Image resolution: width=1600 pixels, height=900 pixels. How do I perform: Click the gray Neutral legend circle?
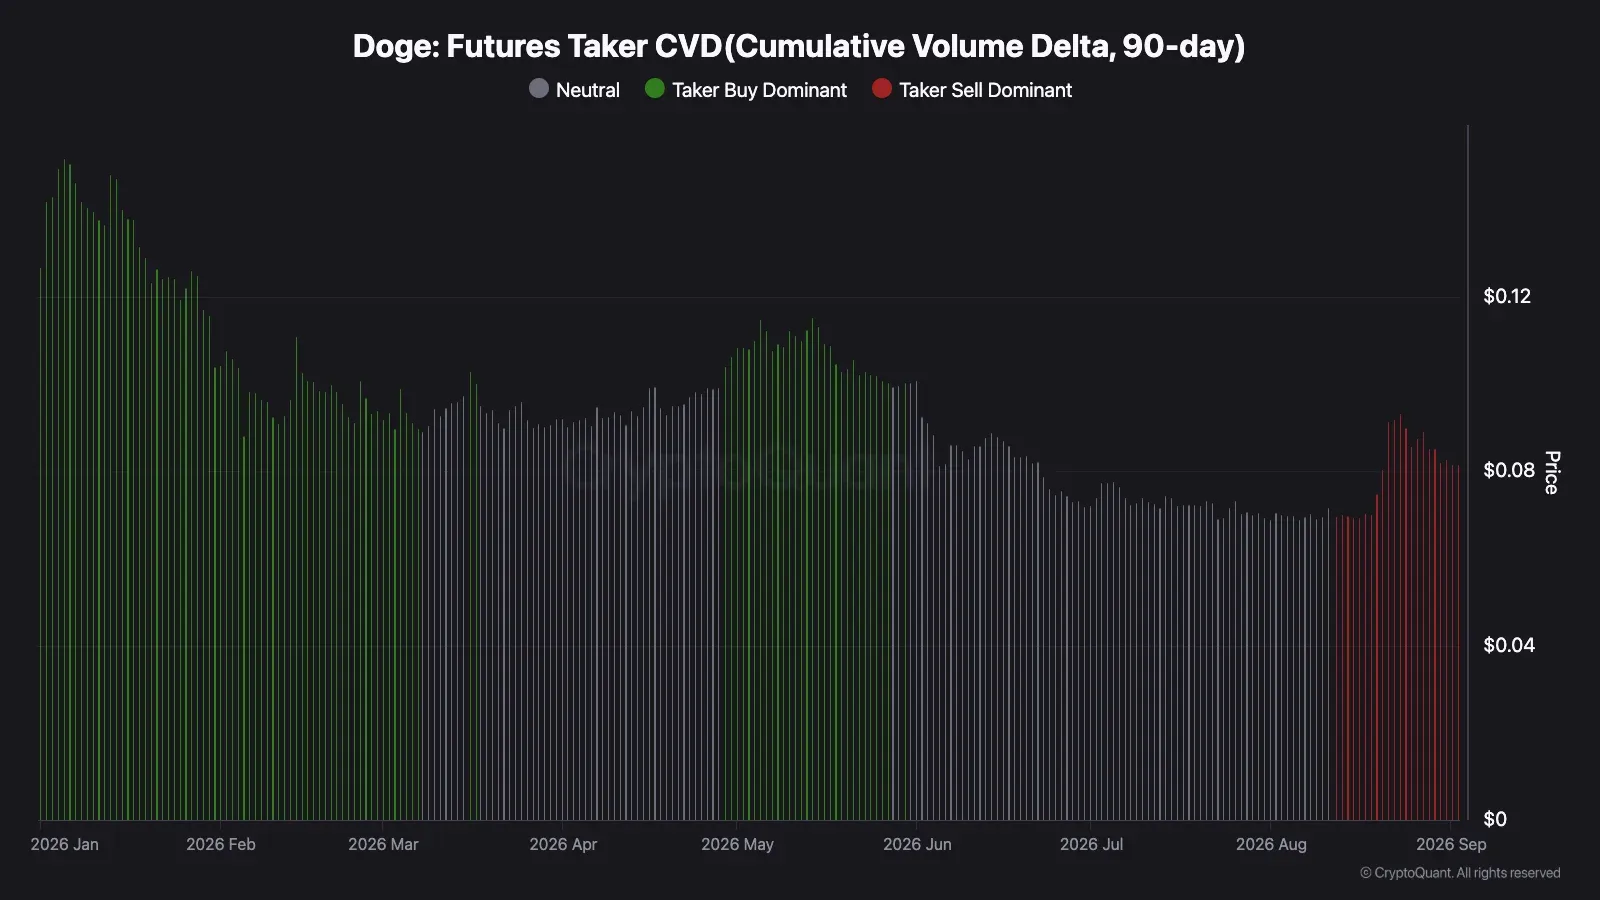coord(539,89)
